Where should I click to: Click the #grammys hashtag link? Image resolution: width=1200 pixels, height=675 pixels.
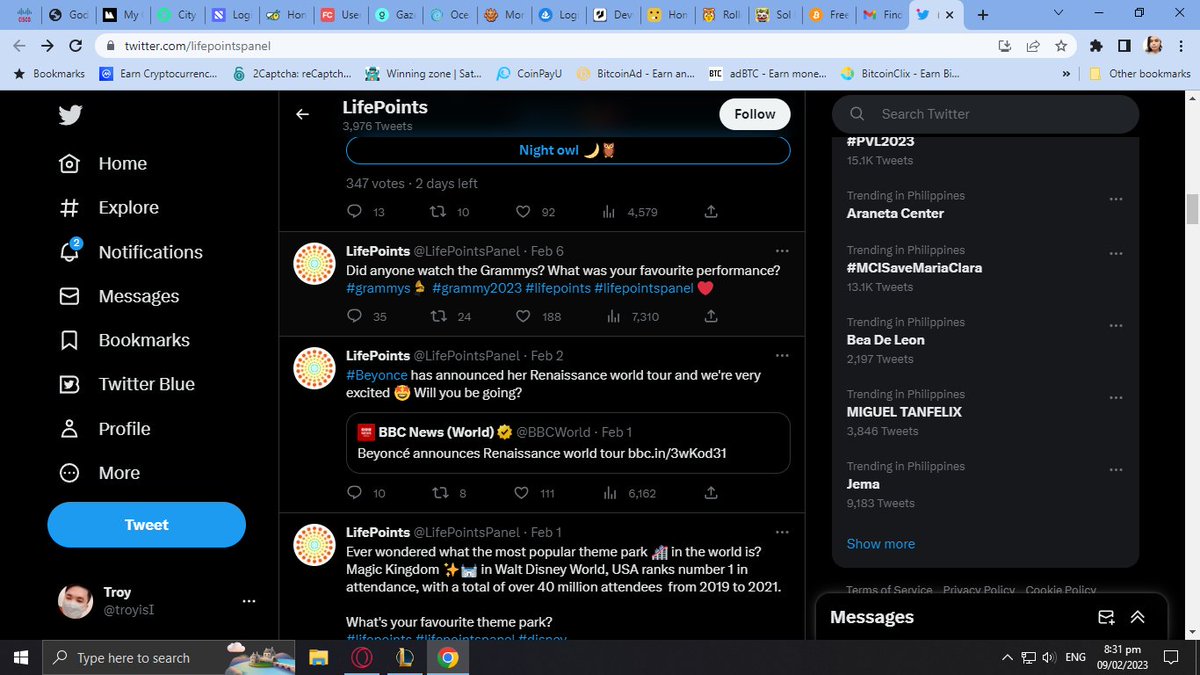coord(379,289)
